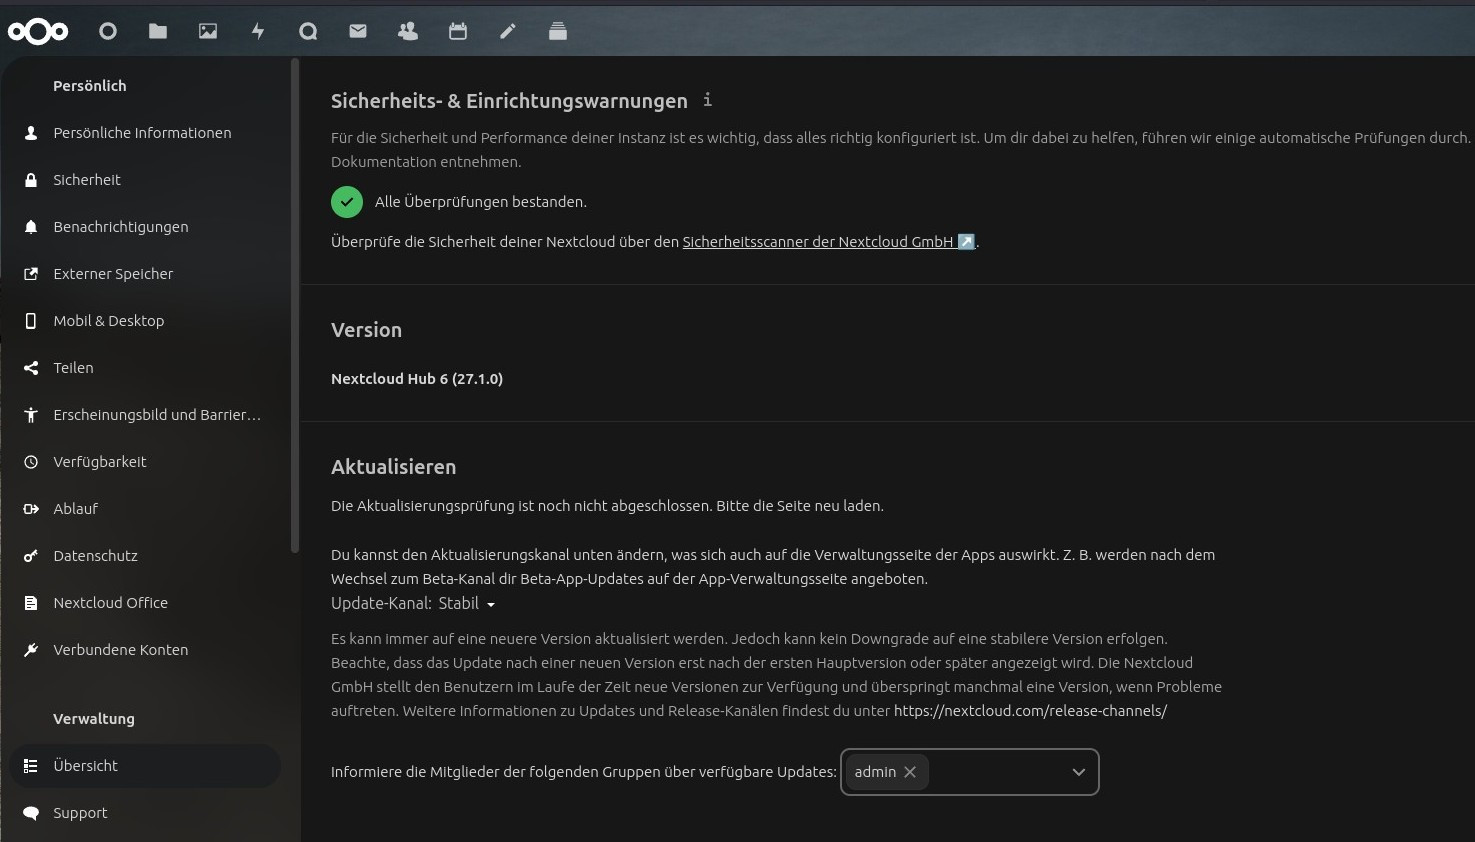
Task: Click external link icon for Externer Speicher
Action: (31, 274)
